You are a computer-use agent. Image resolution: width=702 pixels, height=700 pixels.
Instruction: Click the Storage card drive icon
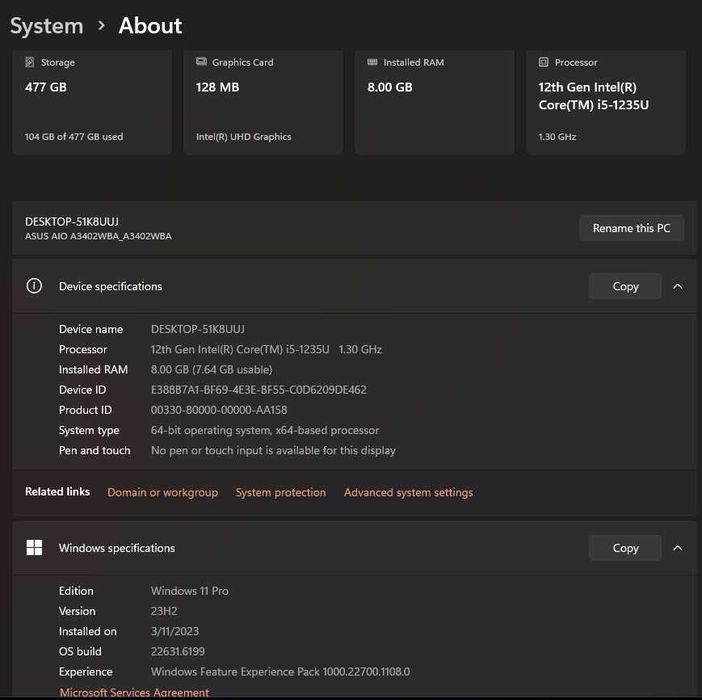coord(30,62)
